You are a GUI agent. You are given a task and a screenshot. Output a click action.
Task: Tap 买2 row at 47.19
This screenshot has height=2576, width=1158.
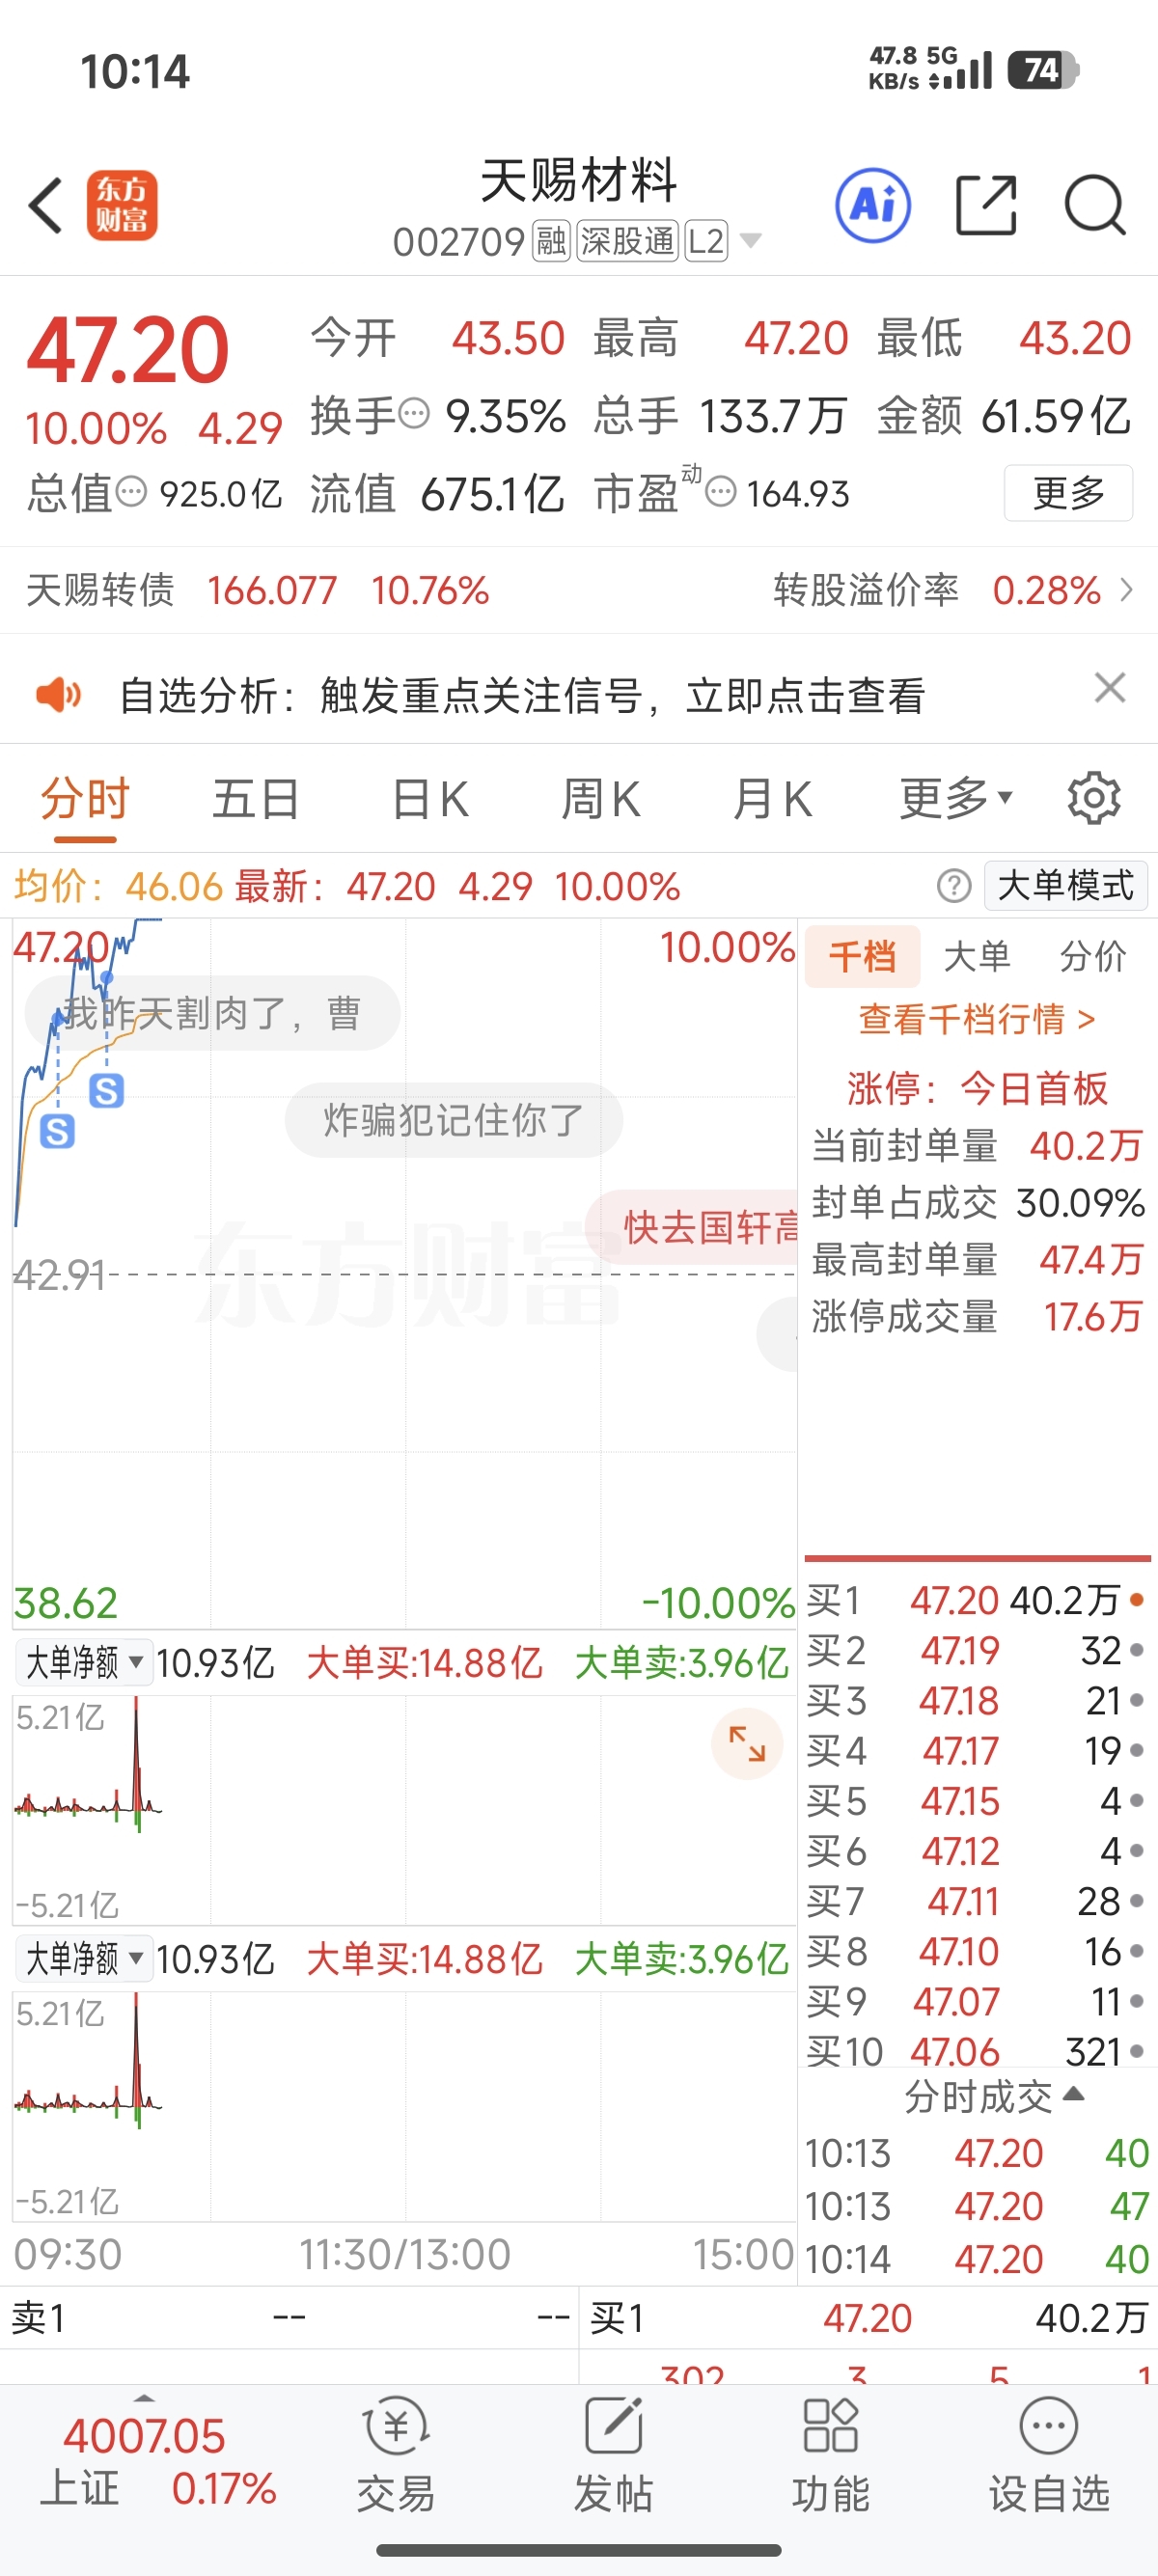tap(977, 1650)
